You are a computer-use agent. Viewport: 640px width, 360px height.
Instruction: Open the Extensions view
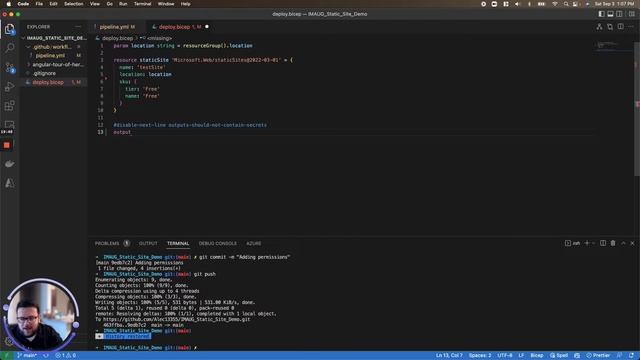pyautogui.click(x=9, y=106)
